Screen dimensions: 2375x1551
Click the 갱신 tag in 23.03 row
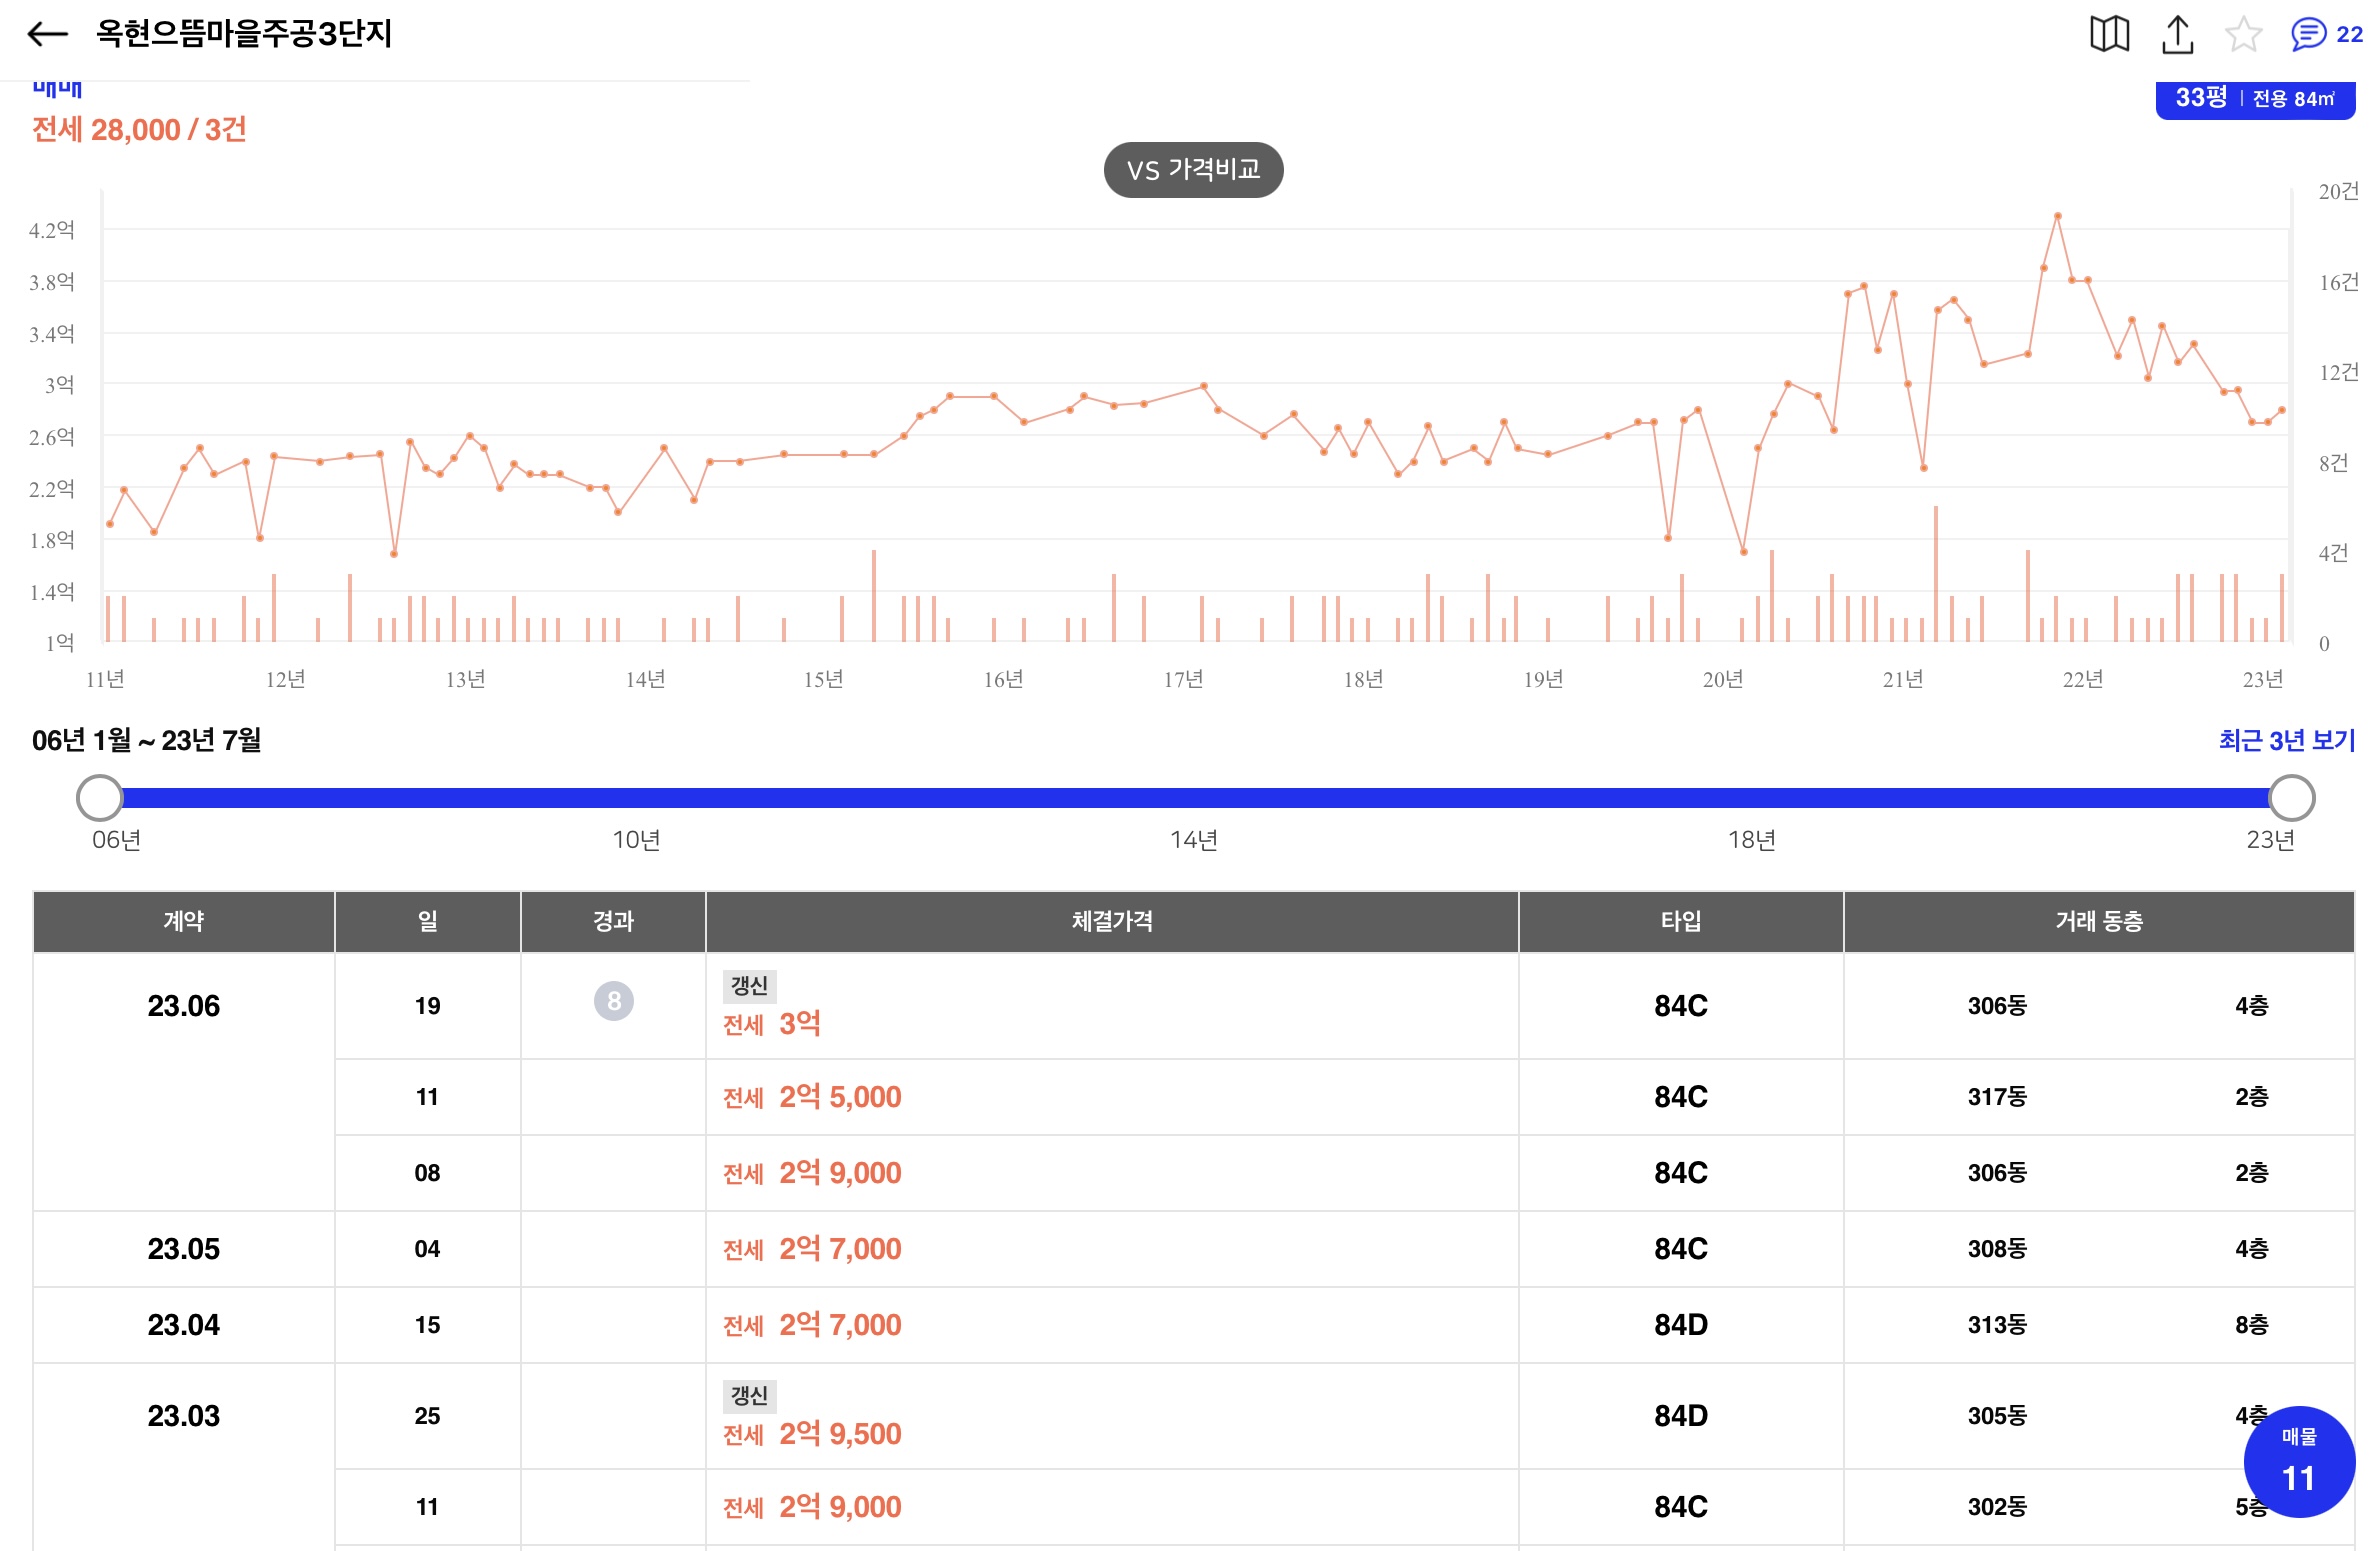point(748,1395)
